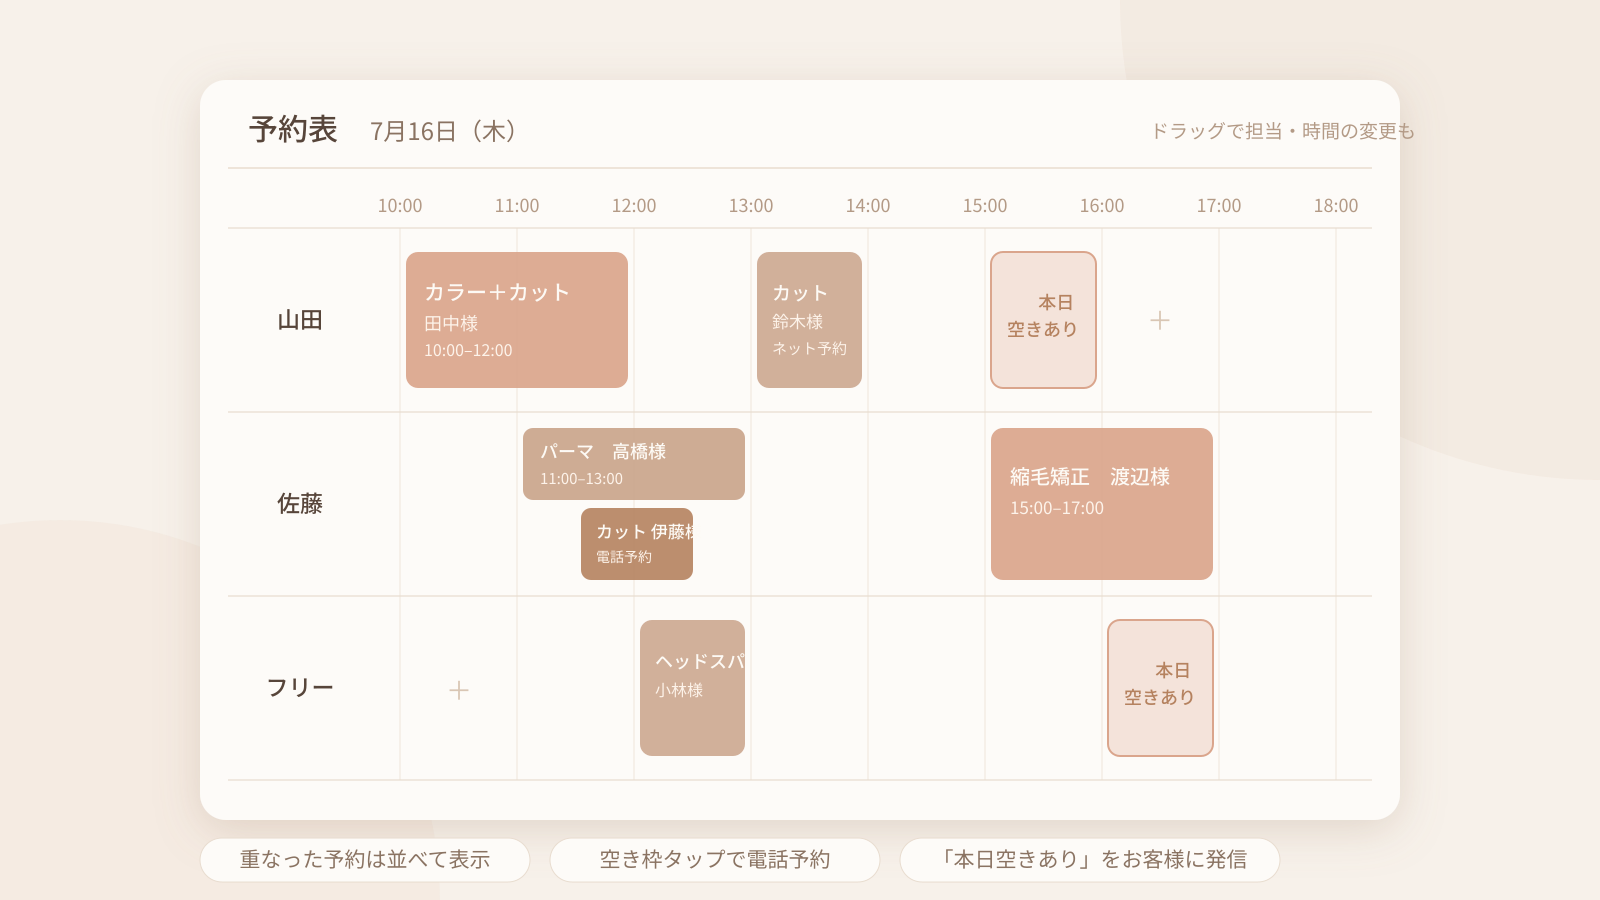Click the 「本日空きあり」をお客様に発信 pill
Viewport: 1600px width, 900px height.
pyautogui.click(x=1090, y=860)
